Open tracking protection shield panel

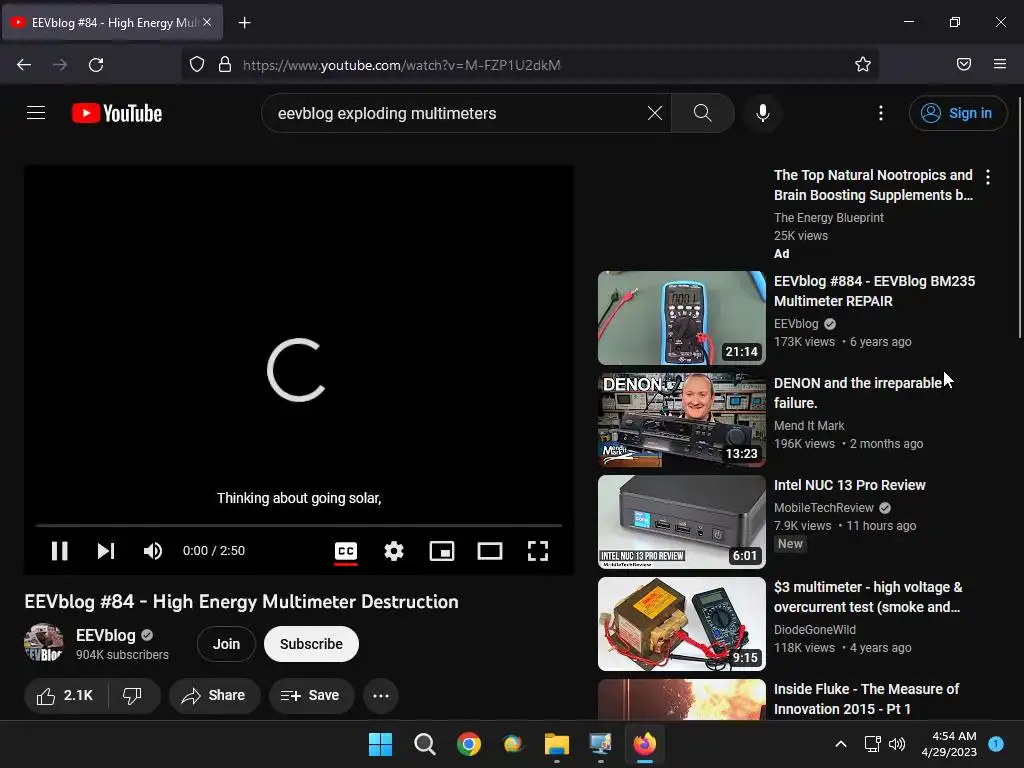pos(197,64)
